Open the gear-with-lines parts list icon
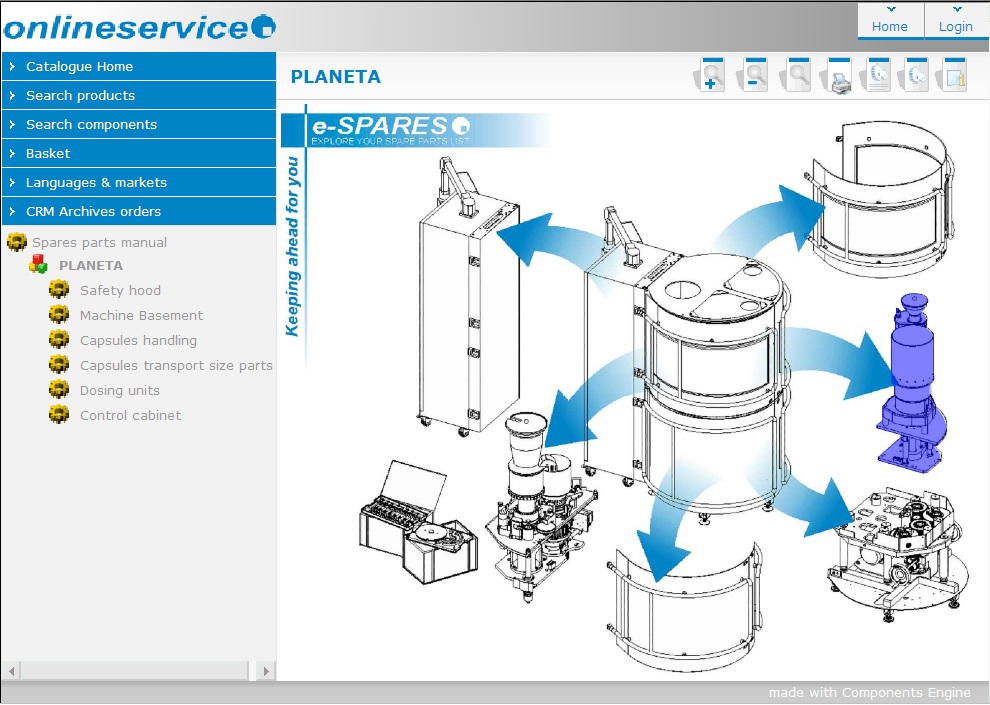 (x=877, y=75)
